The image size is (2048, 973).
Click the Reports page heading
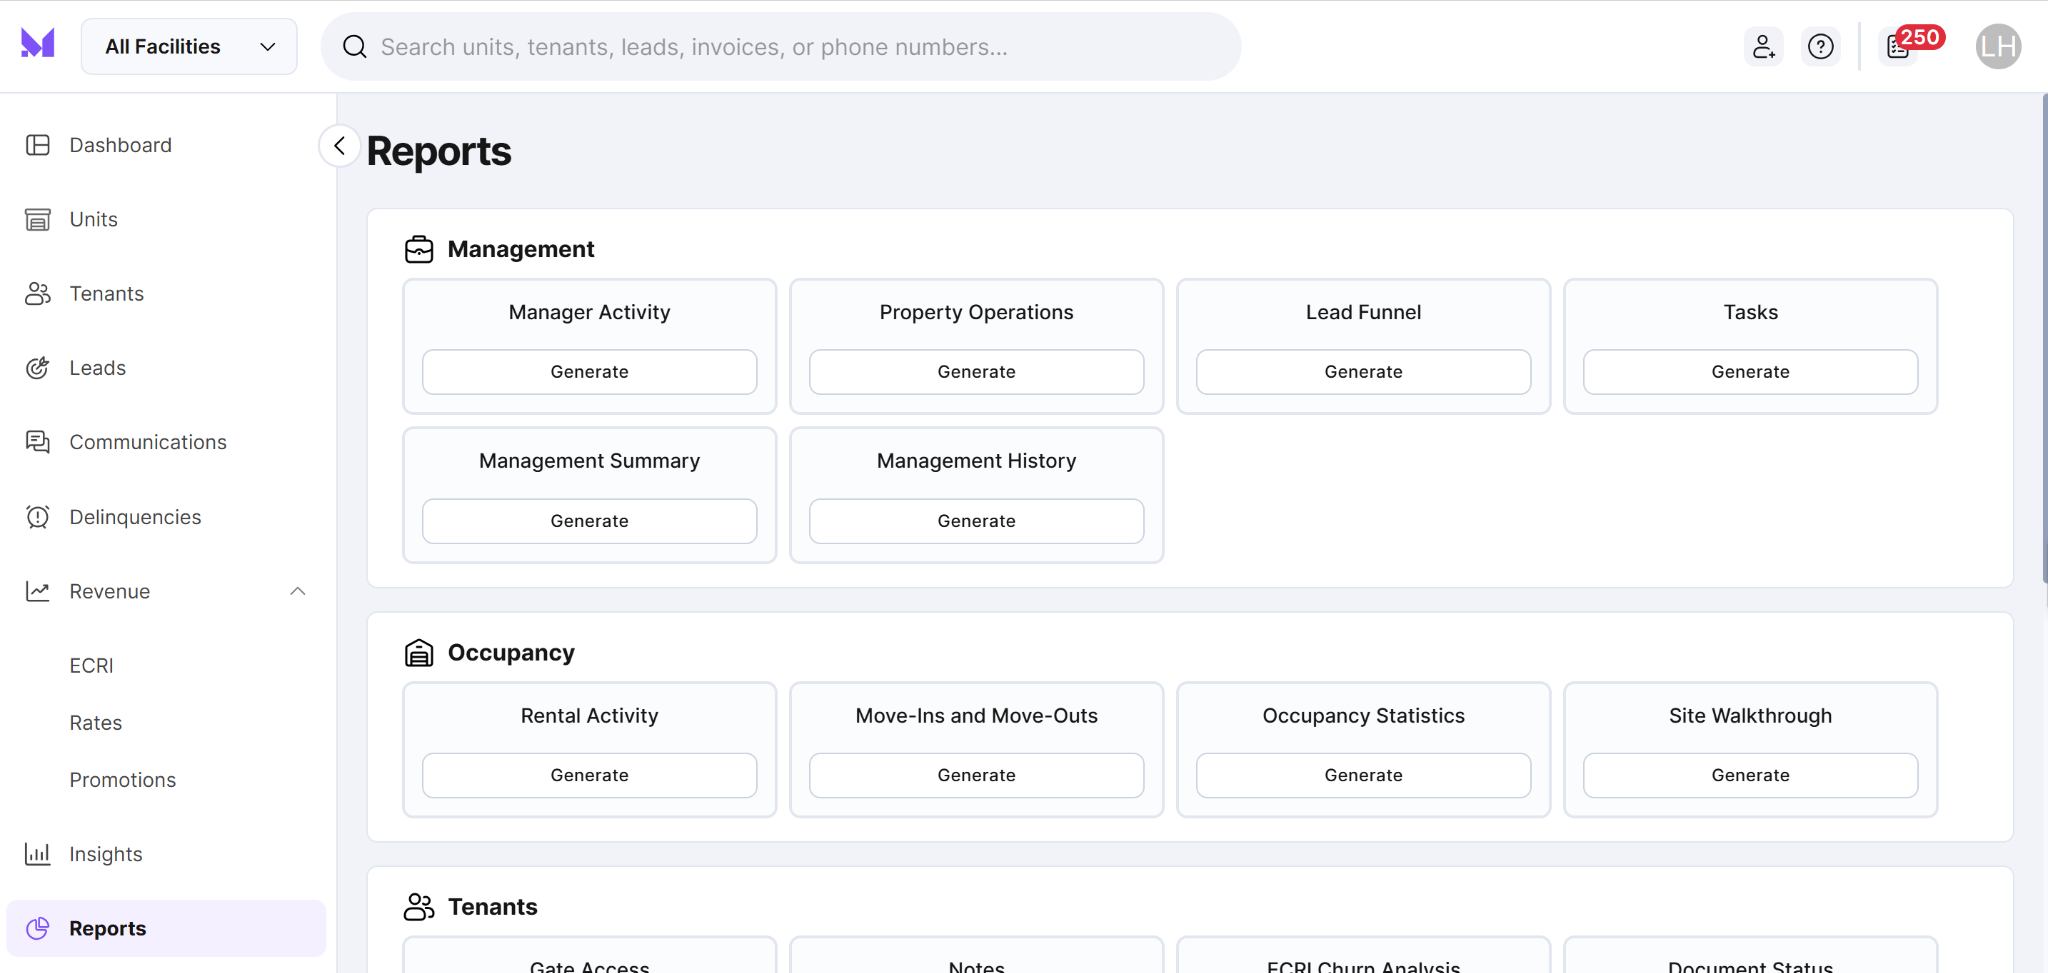point(439,151)
